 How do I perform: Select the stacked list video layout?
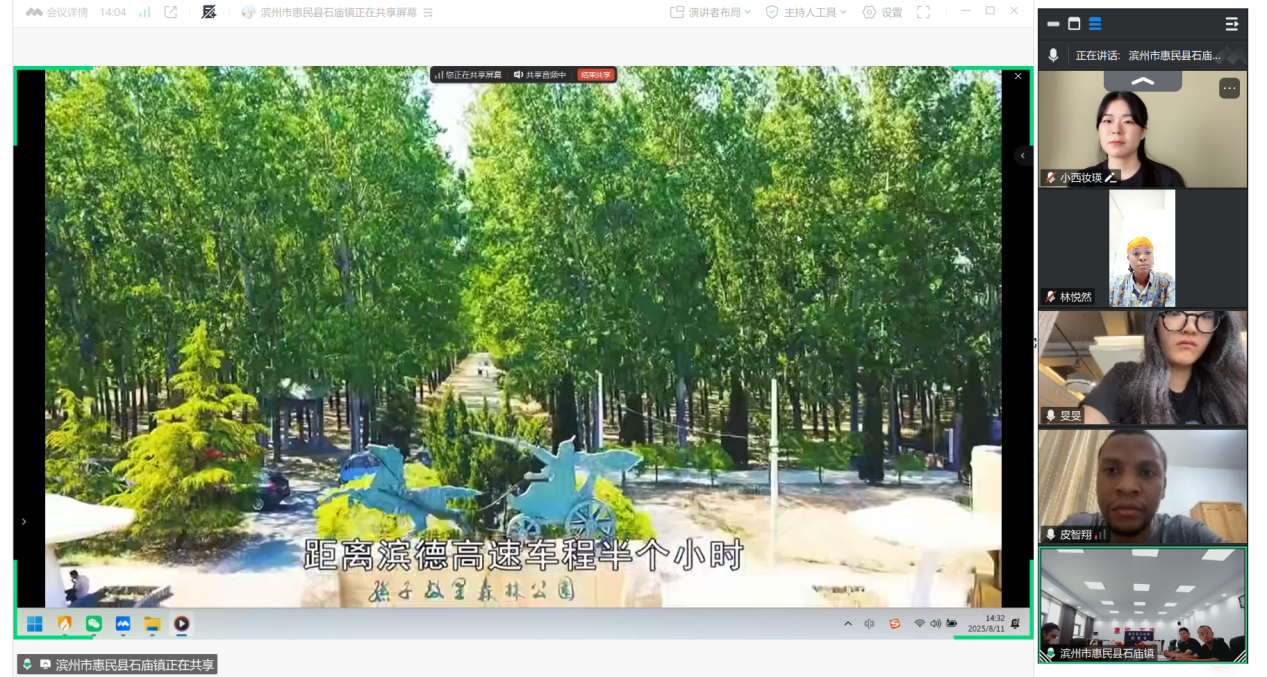1095,24
